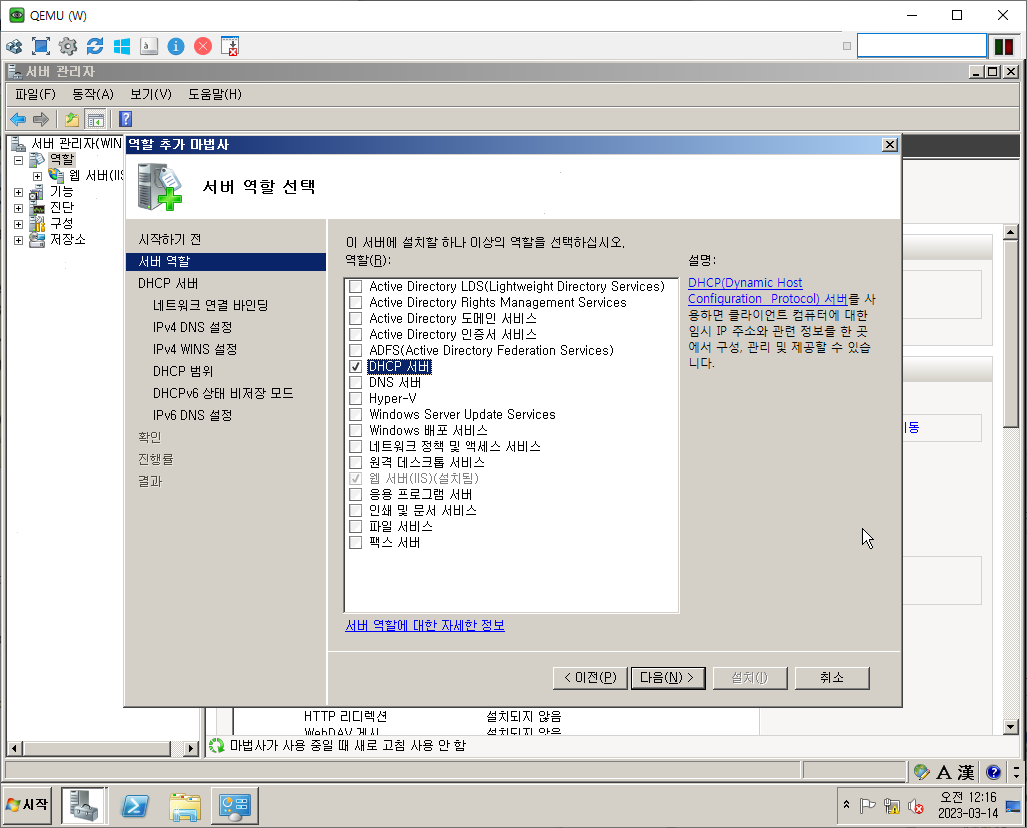Check the 팩스 서버 role checkbox

(356, 542)
